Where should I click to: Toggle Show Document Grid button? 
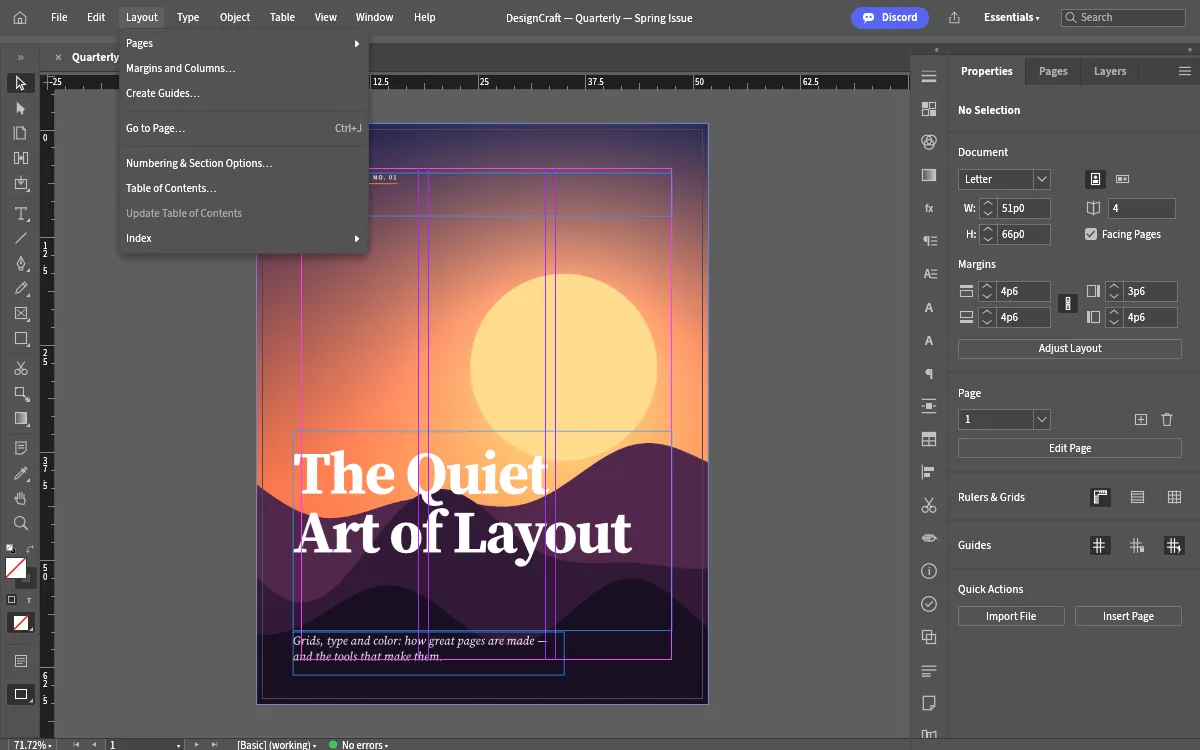pos(1174,497)
